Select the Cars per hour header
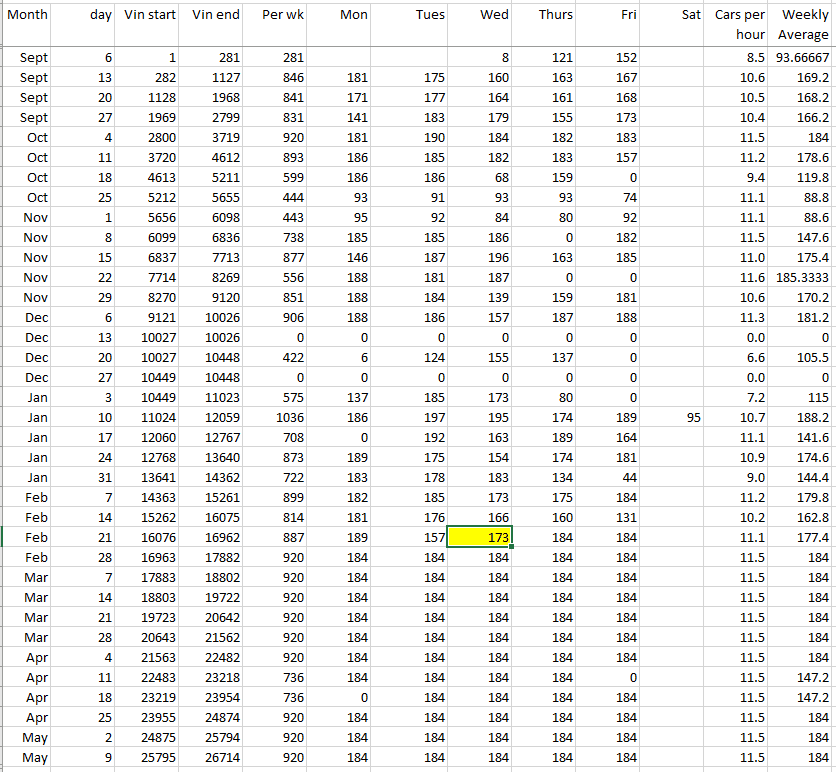836x772 pixels. point(740,25)
